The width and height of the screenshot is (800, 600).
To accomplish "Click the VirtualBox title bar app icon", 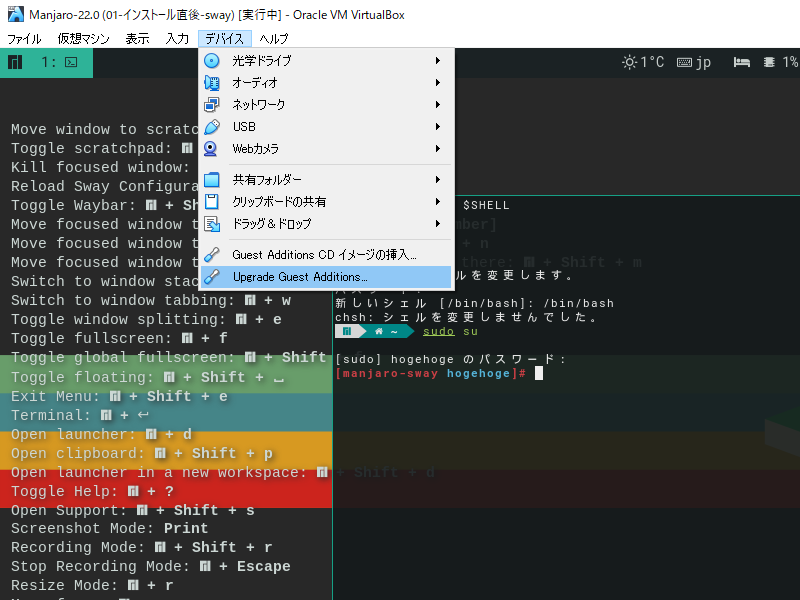I will click(16, 14).
